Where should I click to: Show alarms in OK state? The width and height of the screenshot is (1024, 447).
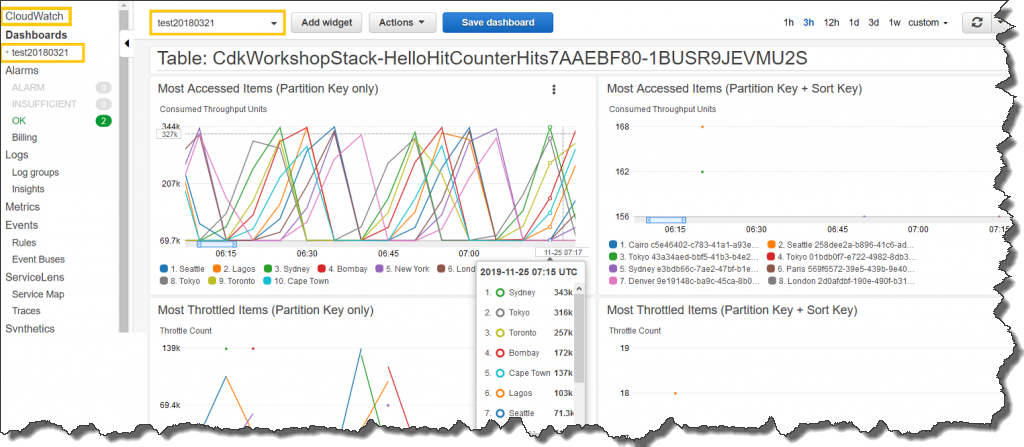[x=19, y=121]
